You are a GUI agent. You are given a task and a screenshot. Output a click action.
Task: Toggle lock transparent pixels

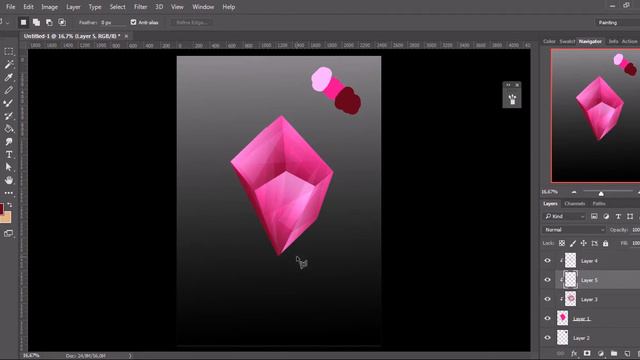point(562,243)
